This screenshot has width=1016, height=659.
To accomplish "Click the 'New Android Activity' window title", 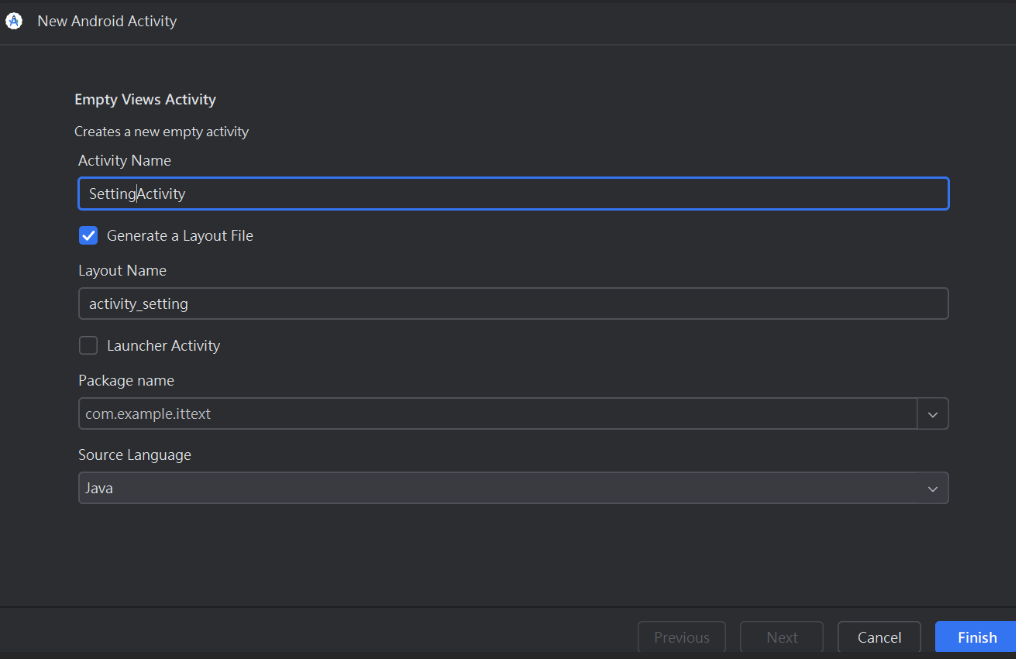I will click(107, 21).
